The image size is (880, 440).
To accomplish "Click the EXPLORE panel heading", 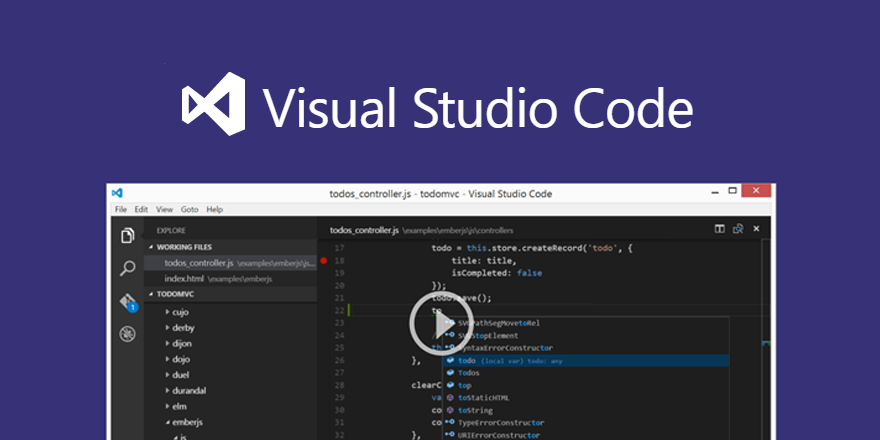I will 171,231.
